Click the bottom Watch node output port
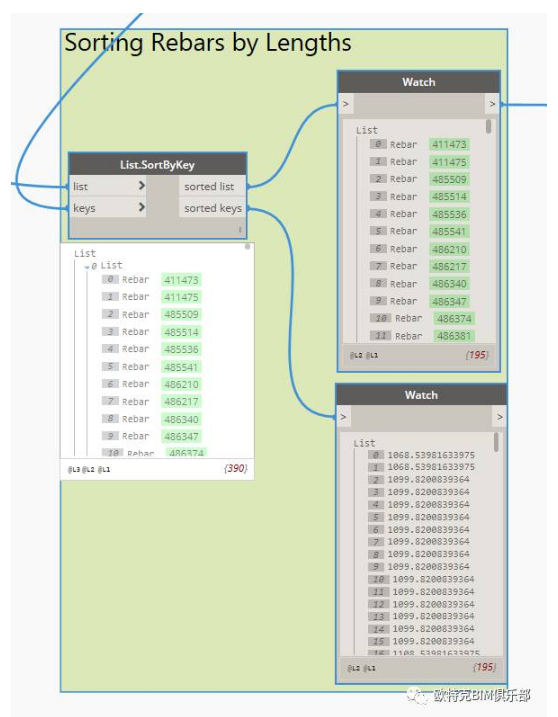This screenshot has width=558, height=717. 499,417
